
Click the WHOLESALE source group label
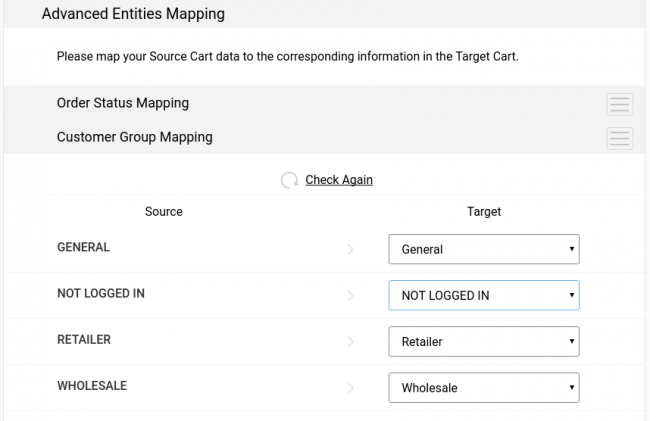[x=92, y=386]
